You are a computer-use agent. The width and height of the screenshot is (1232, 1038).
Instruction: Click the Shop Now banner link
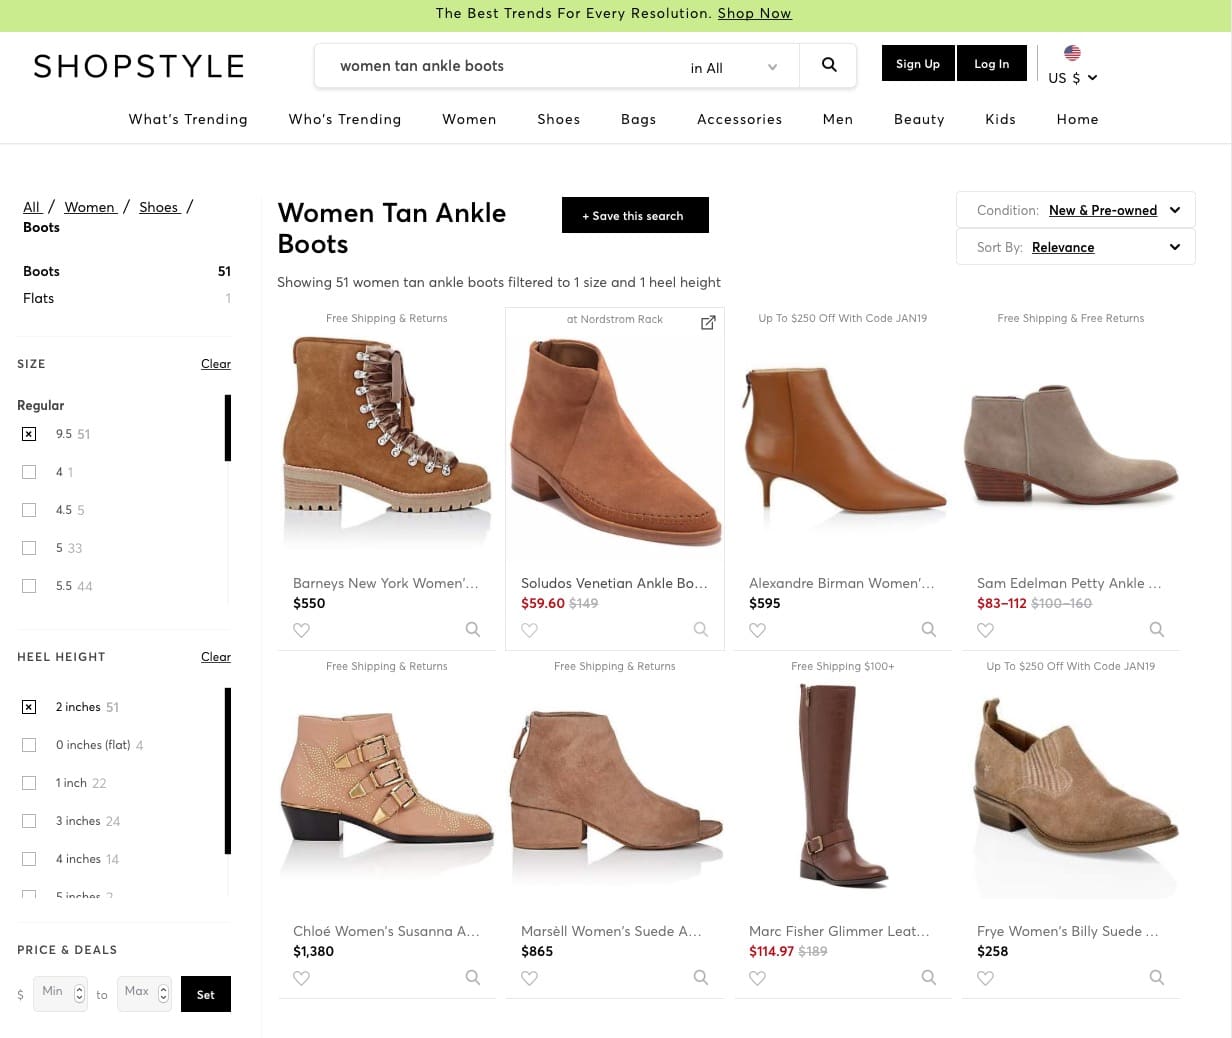pos(754,13)
